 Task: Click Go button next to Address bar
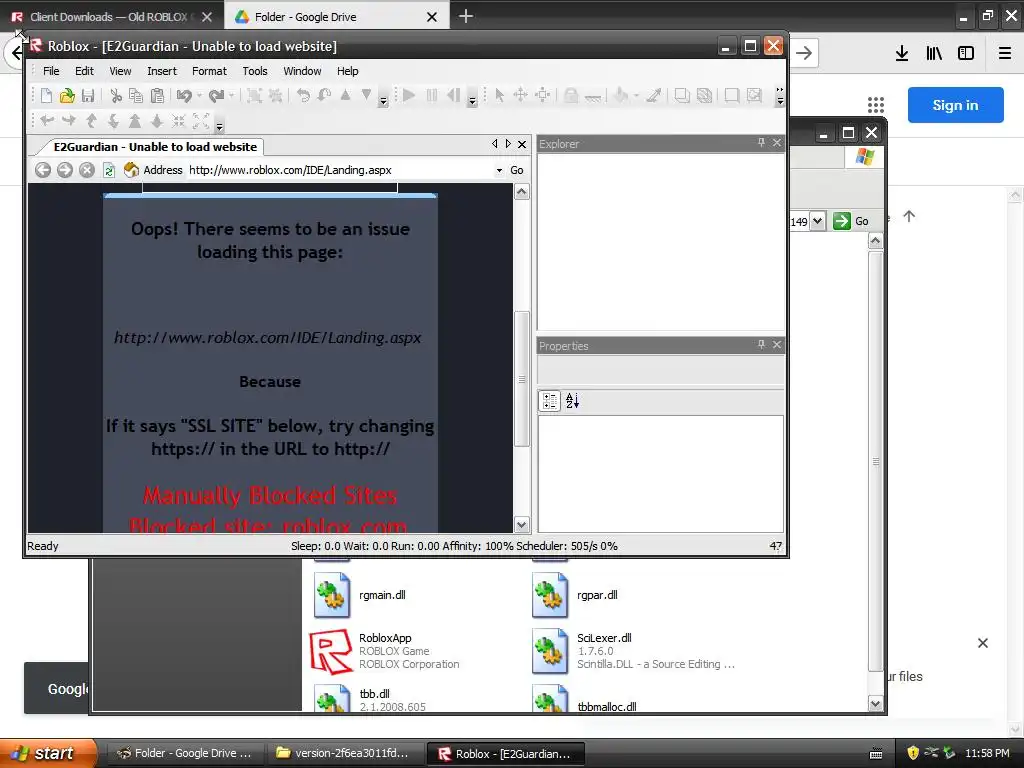coord(517,170)
